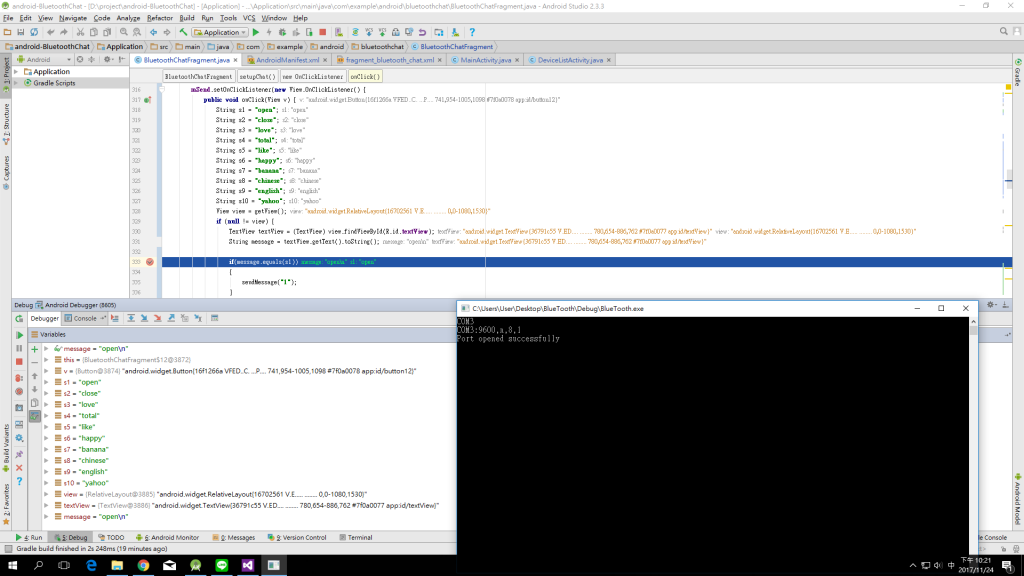
Task: Expand the view RelativeLayout variable node
Action: [46, 494]
